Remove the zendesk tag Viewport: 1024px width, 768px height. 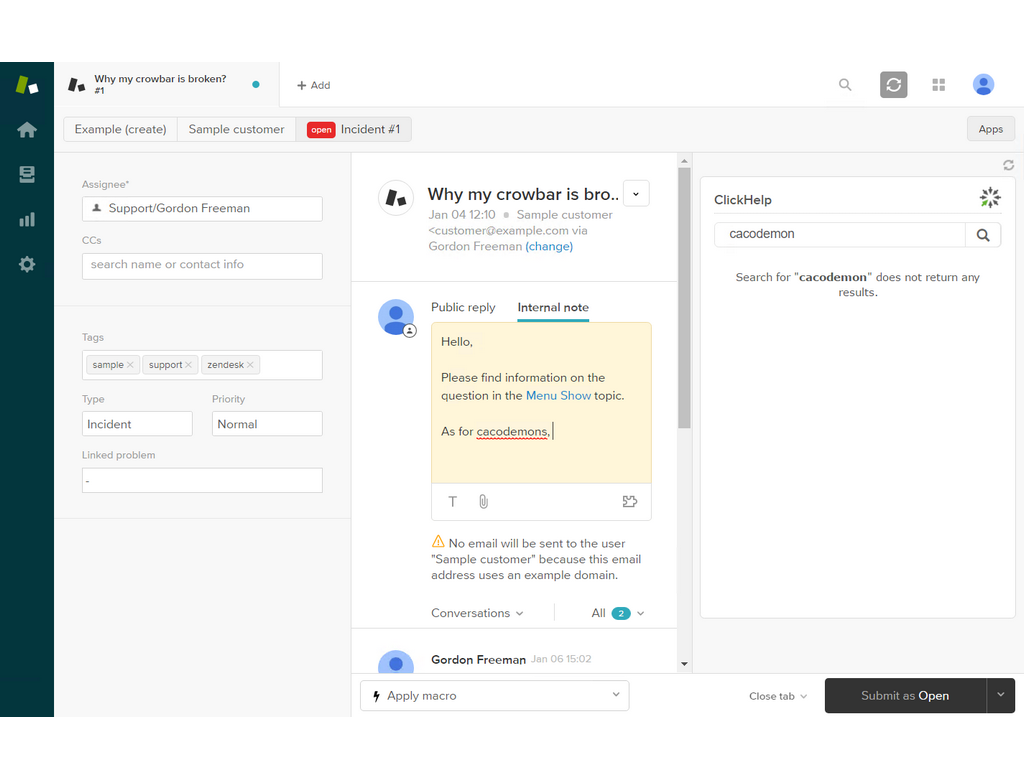click(x=250, y=364)
